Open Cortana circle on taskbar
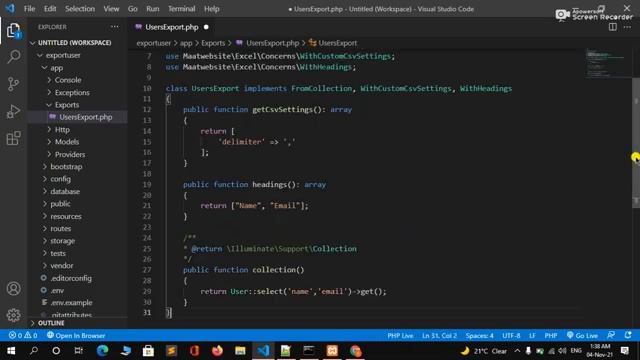 [x=56, y=351]
